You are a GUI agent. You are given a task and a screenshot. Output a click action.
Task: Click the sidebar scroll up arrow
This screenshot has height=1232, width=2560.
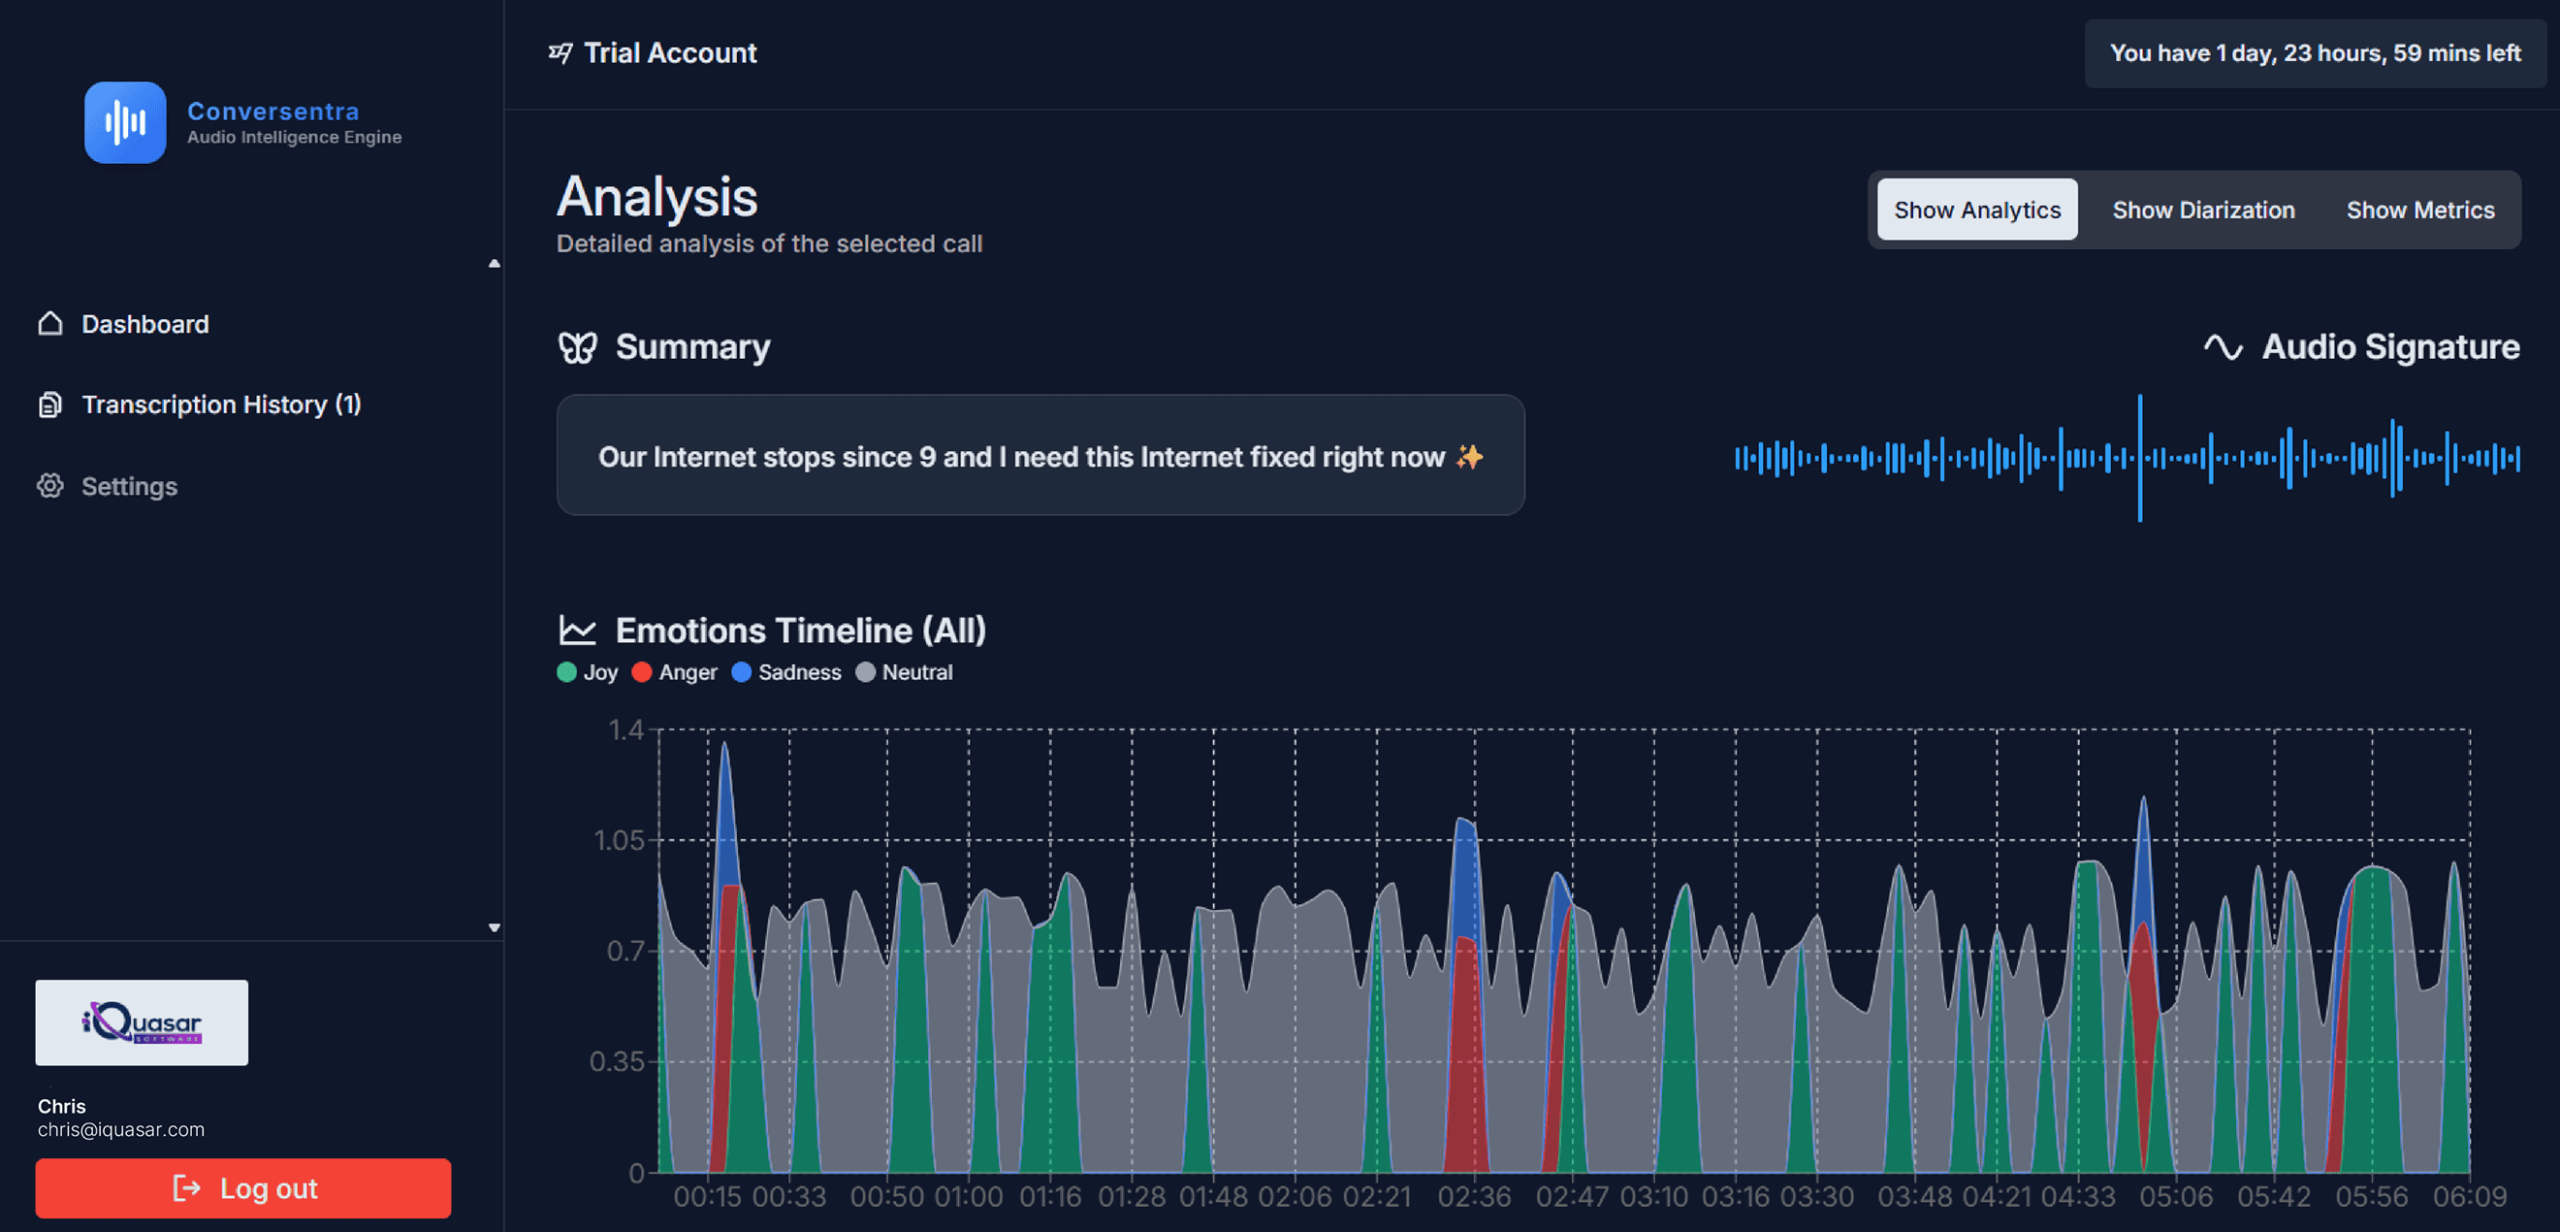pyautogui.click(x=494, y=264)
